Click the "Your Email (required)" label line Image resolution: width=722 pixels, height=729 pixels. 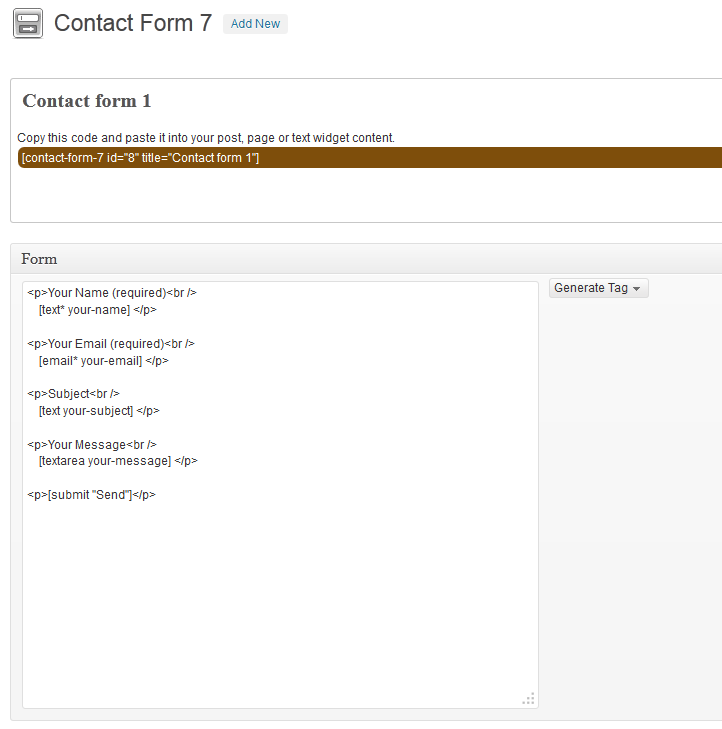[x=111, y=344]
